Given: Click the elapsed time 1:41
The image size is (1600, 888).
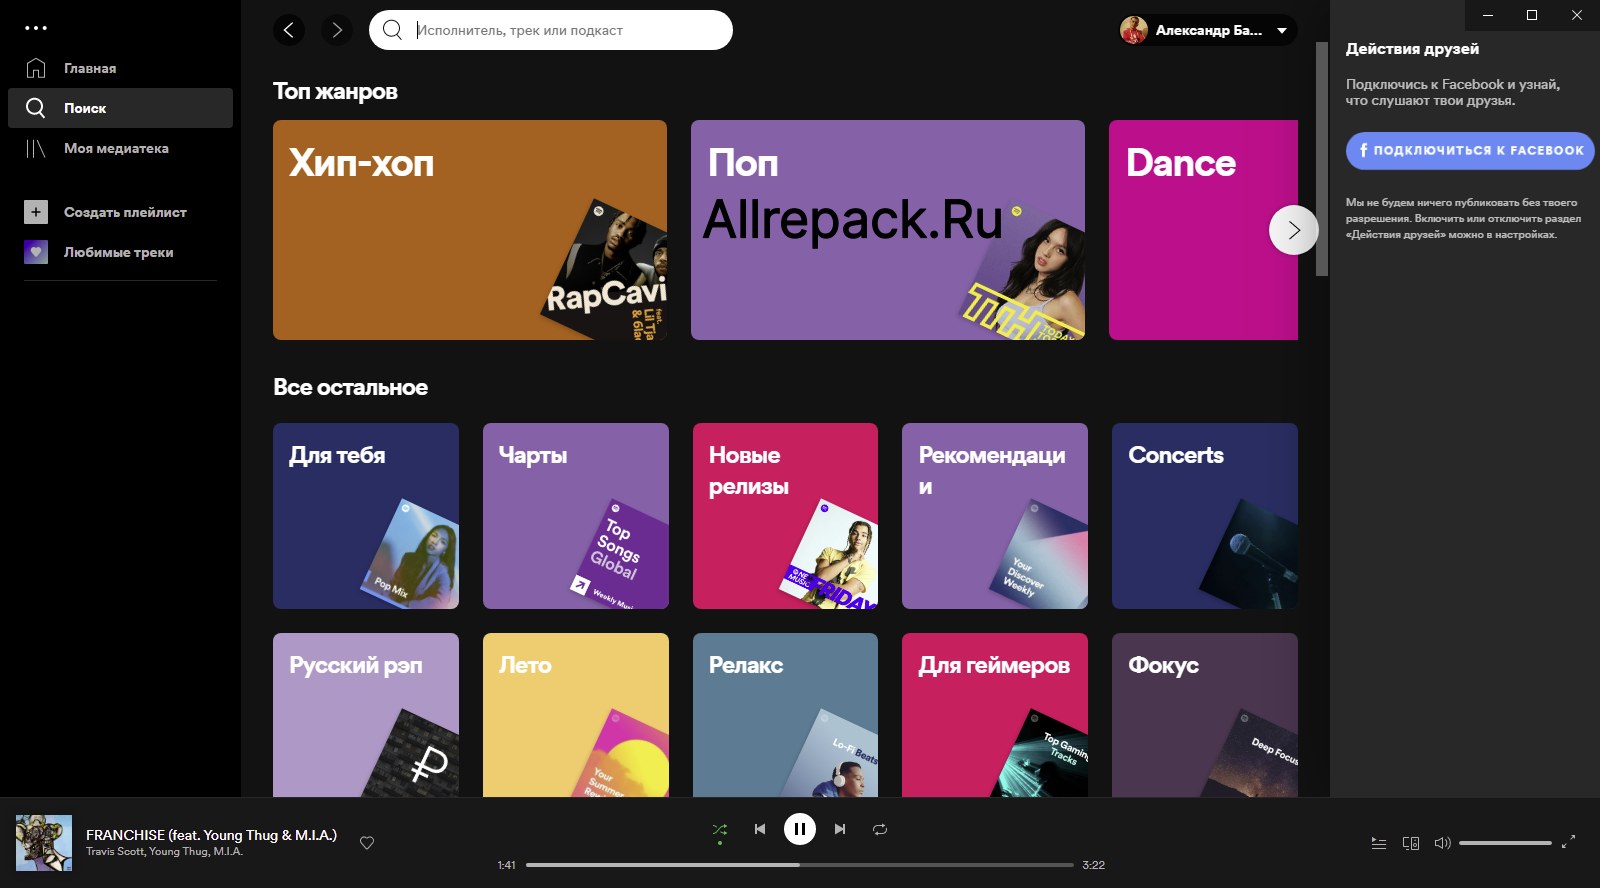Looking at the screenshot, I should coord(507,865).
